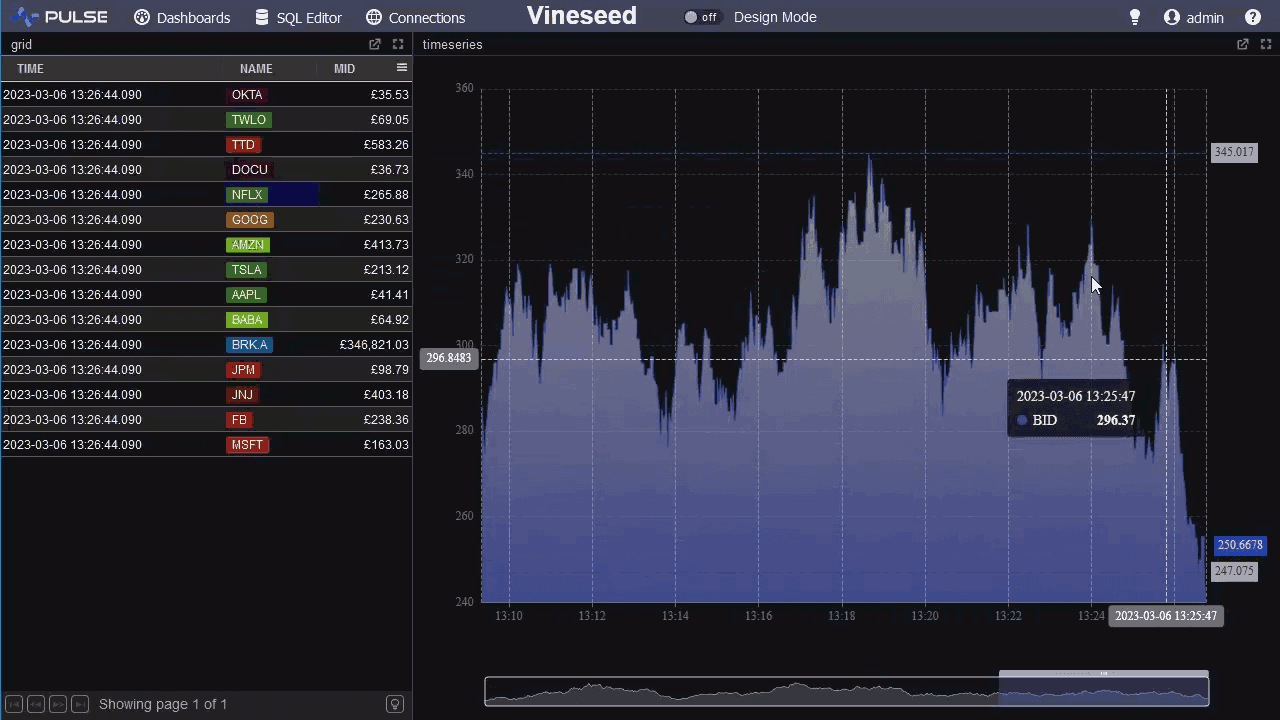
Task: Sort by the NAME column header
Action: [256, 69]
